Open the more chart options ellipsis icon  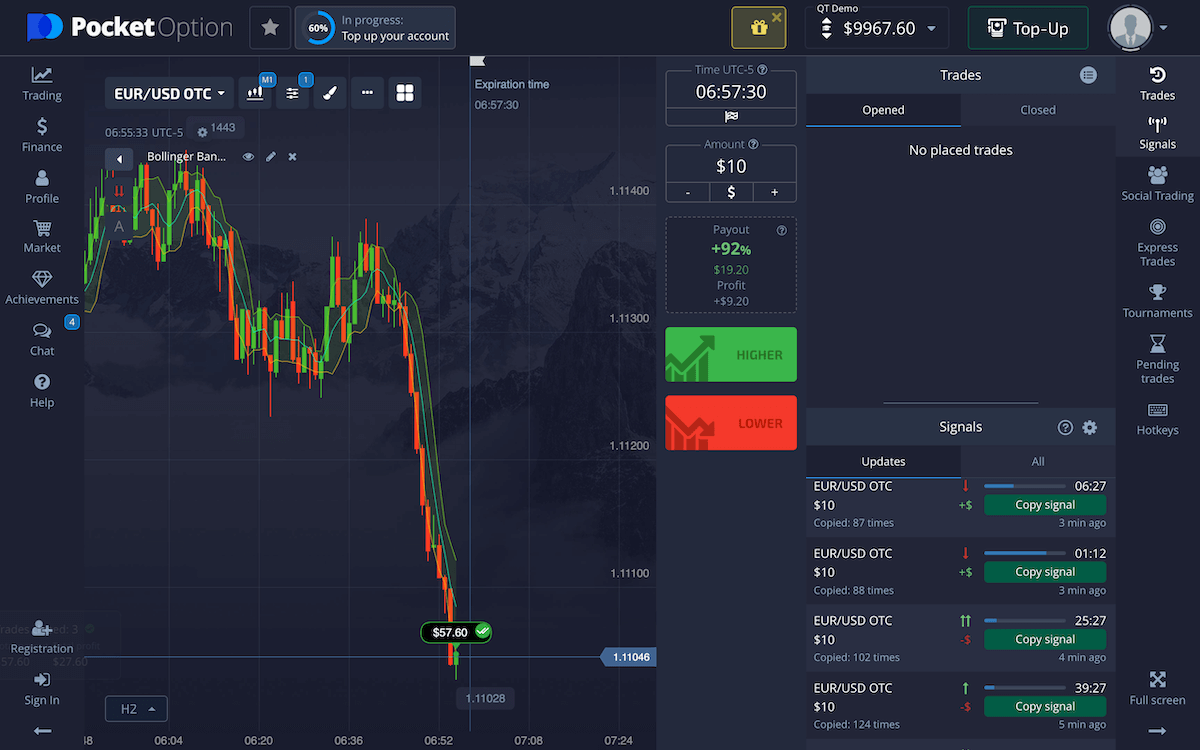point(367,91)
